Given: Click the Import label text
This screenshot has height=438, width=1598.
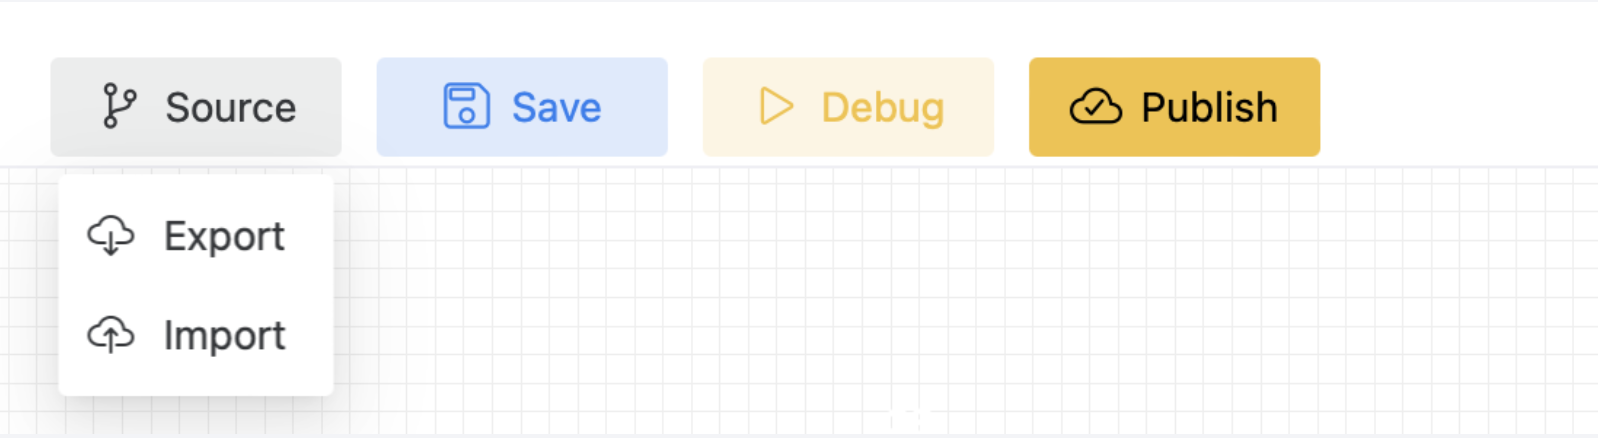Looking at the screenshot, I should pos(225,337).
